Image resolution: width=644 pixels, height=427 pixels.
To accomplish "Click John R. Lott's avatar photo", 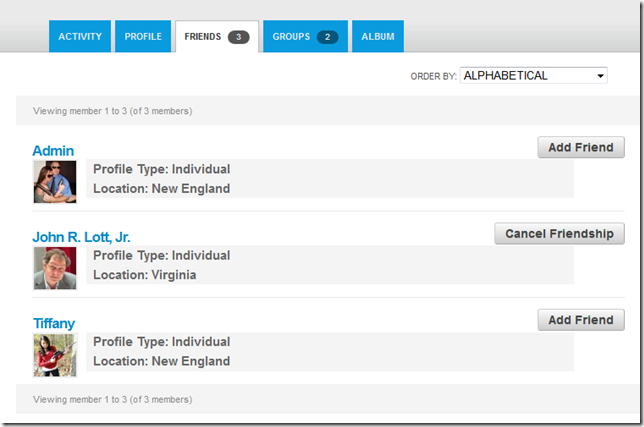I will (x=55, y=268).
